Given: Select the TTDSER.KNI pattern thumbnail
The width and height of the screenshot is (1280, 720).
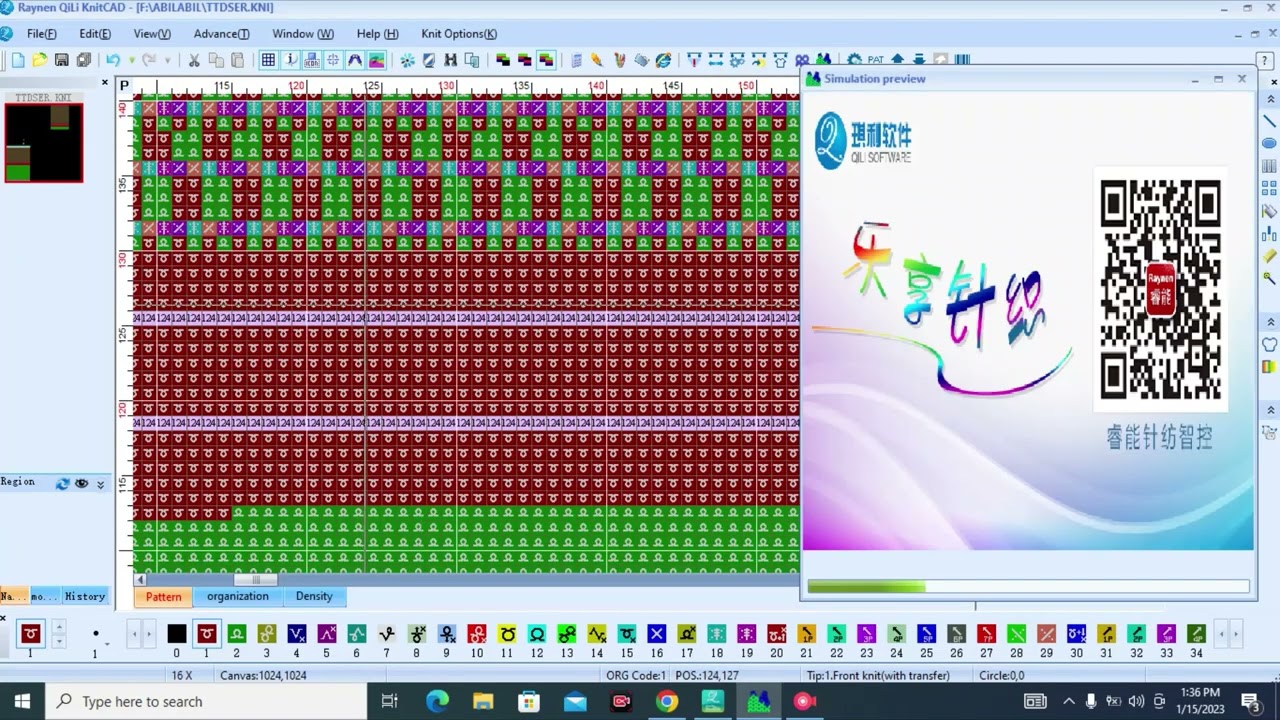Looking at the screenshot, I should (x=44, y=142).
